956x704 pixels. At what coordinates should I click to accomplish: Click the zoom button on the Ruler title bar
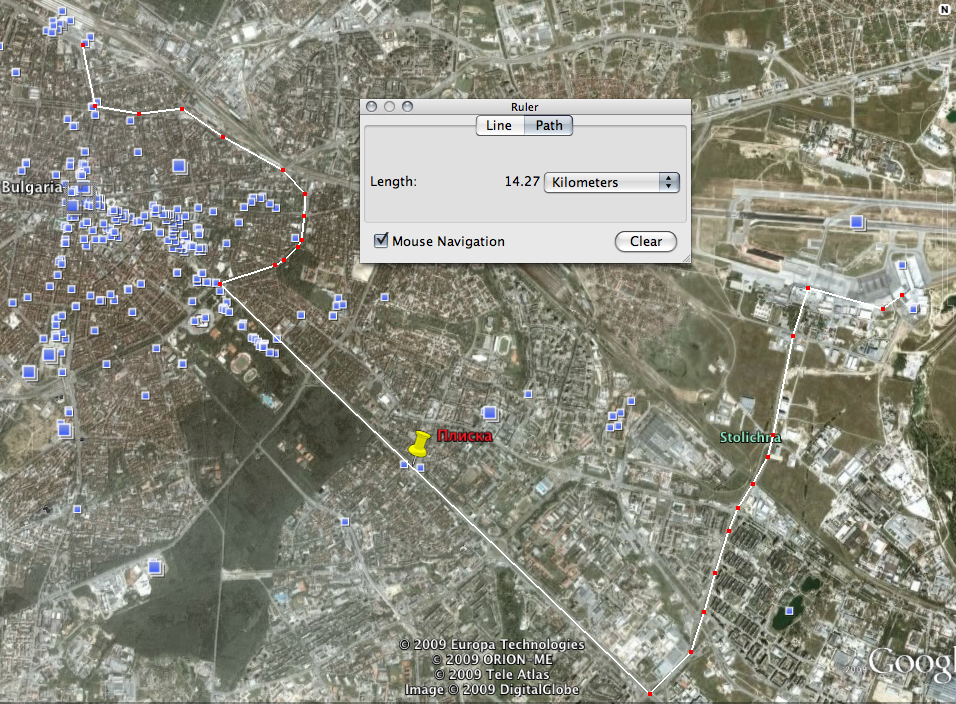coord(405,107)
